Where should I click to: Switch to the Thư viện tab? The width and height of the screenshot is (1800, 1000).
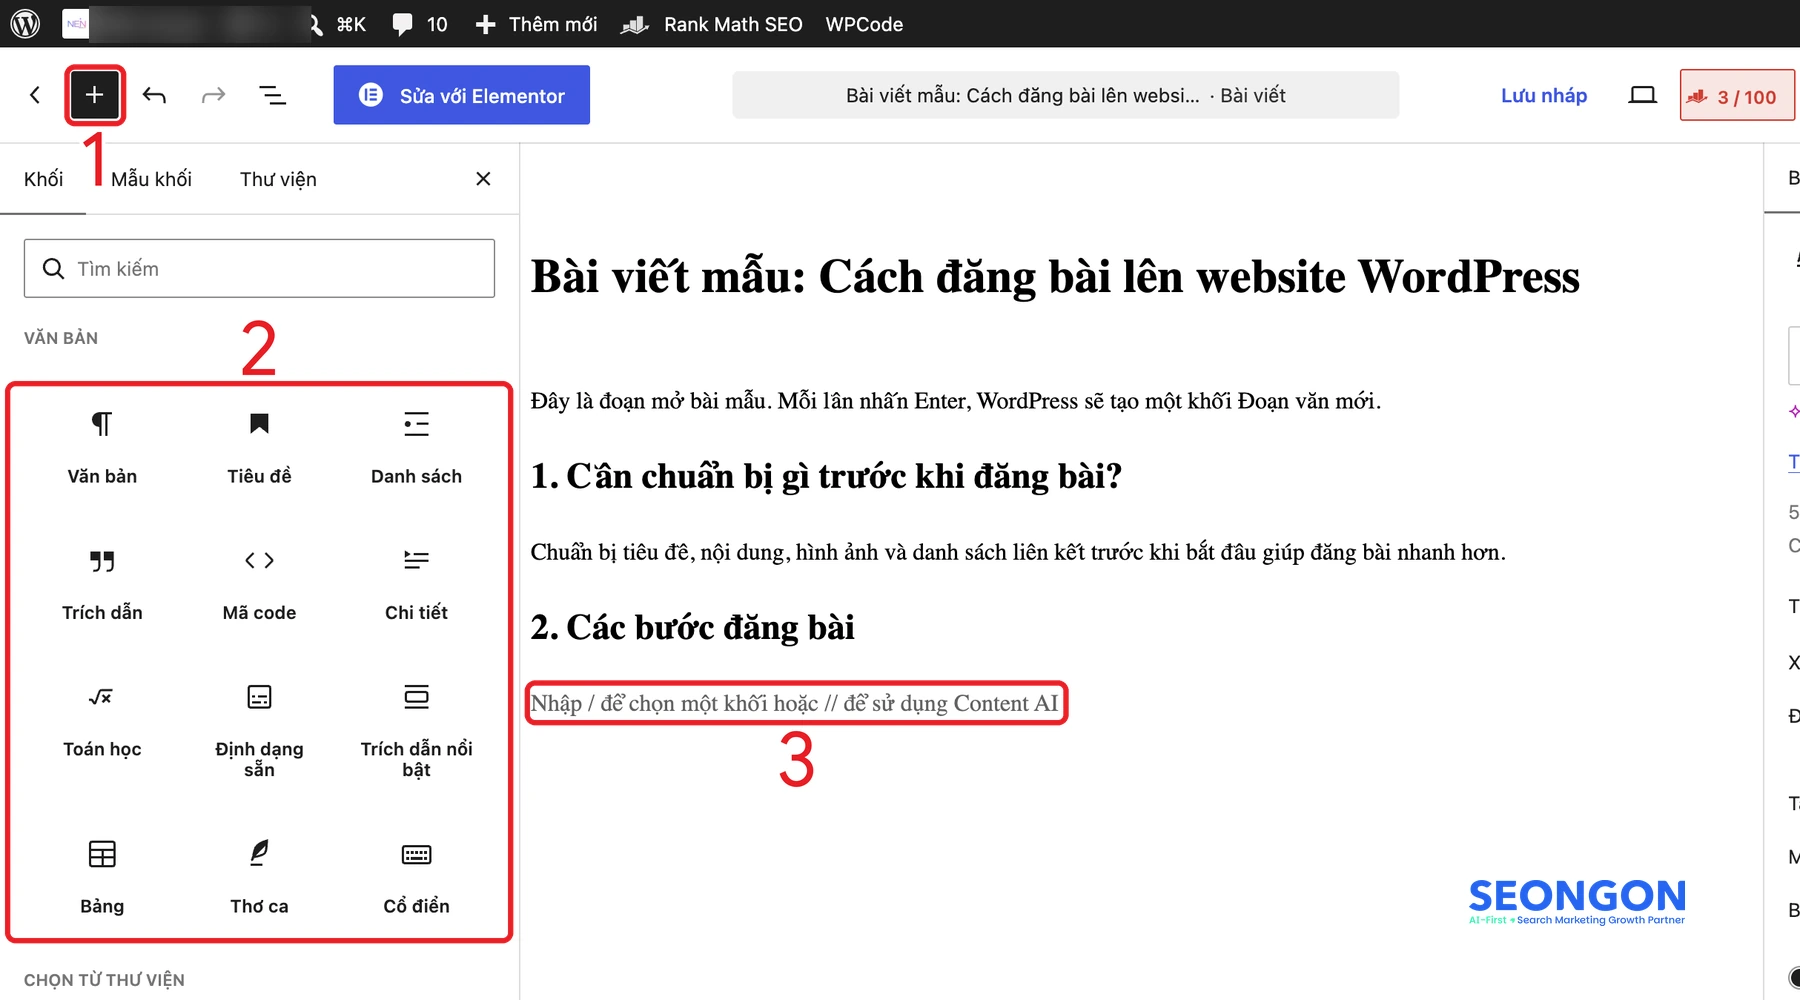coord(278,179)
